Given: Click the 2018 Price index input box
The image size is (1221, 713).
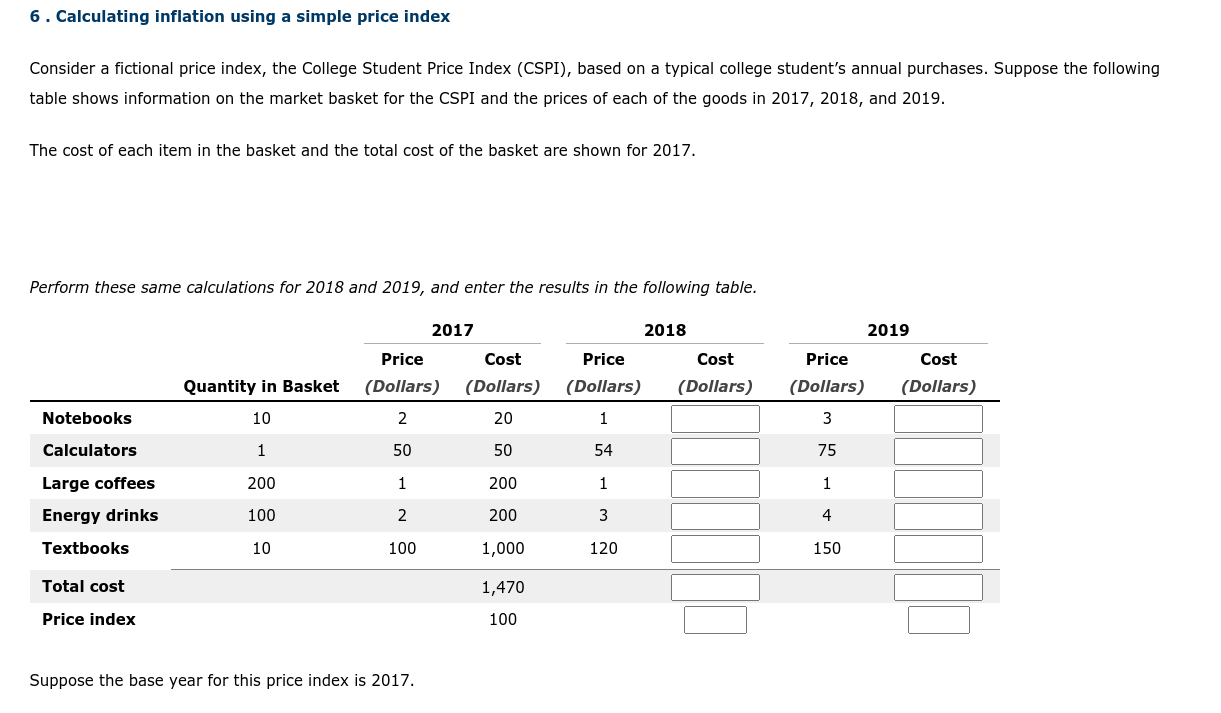Looking at the screenshot, I should point(715,620).
